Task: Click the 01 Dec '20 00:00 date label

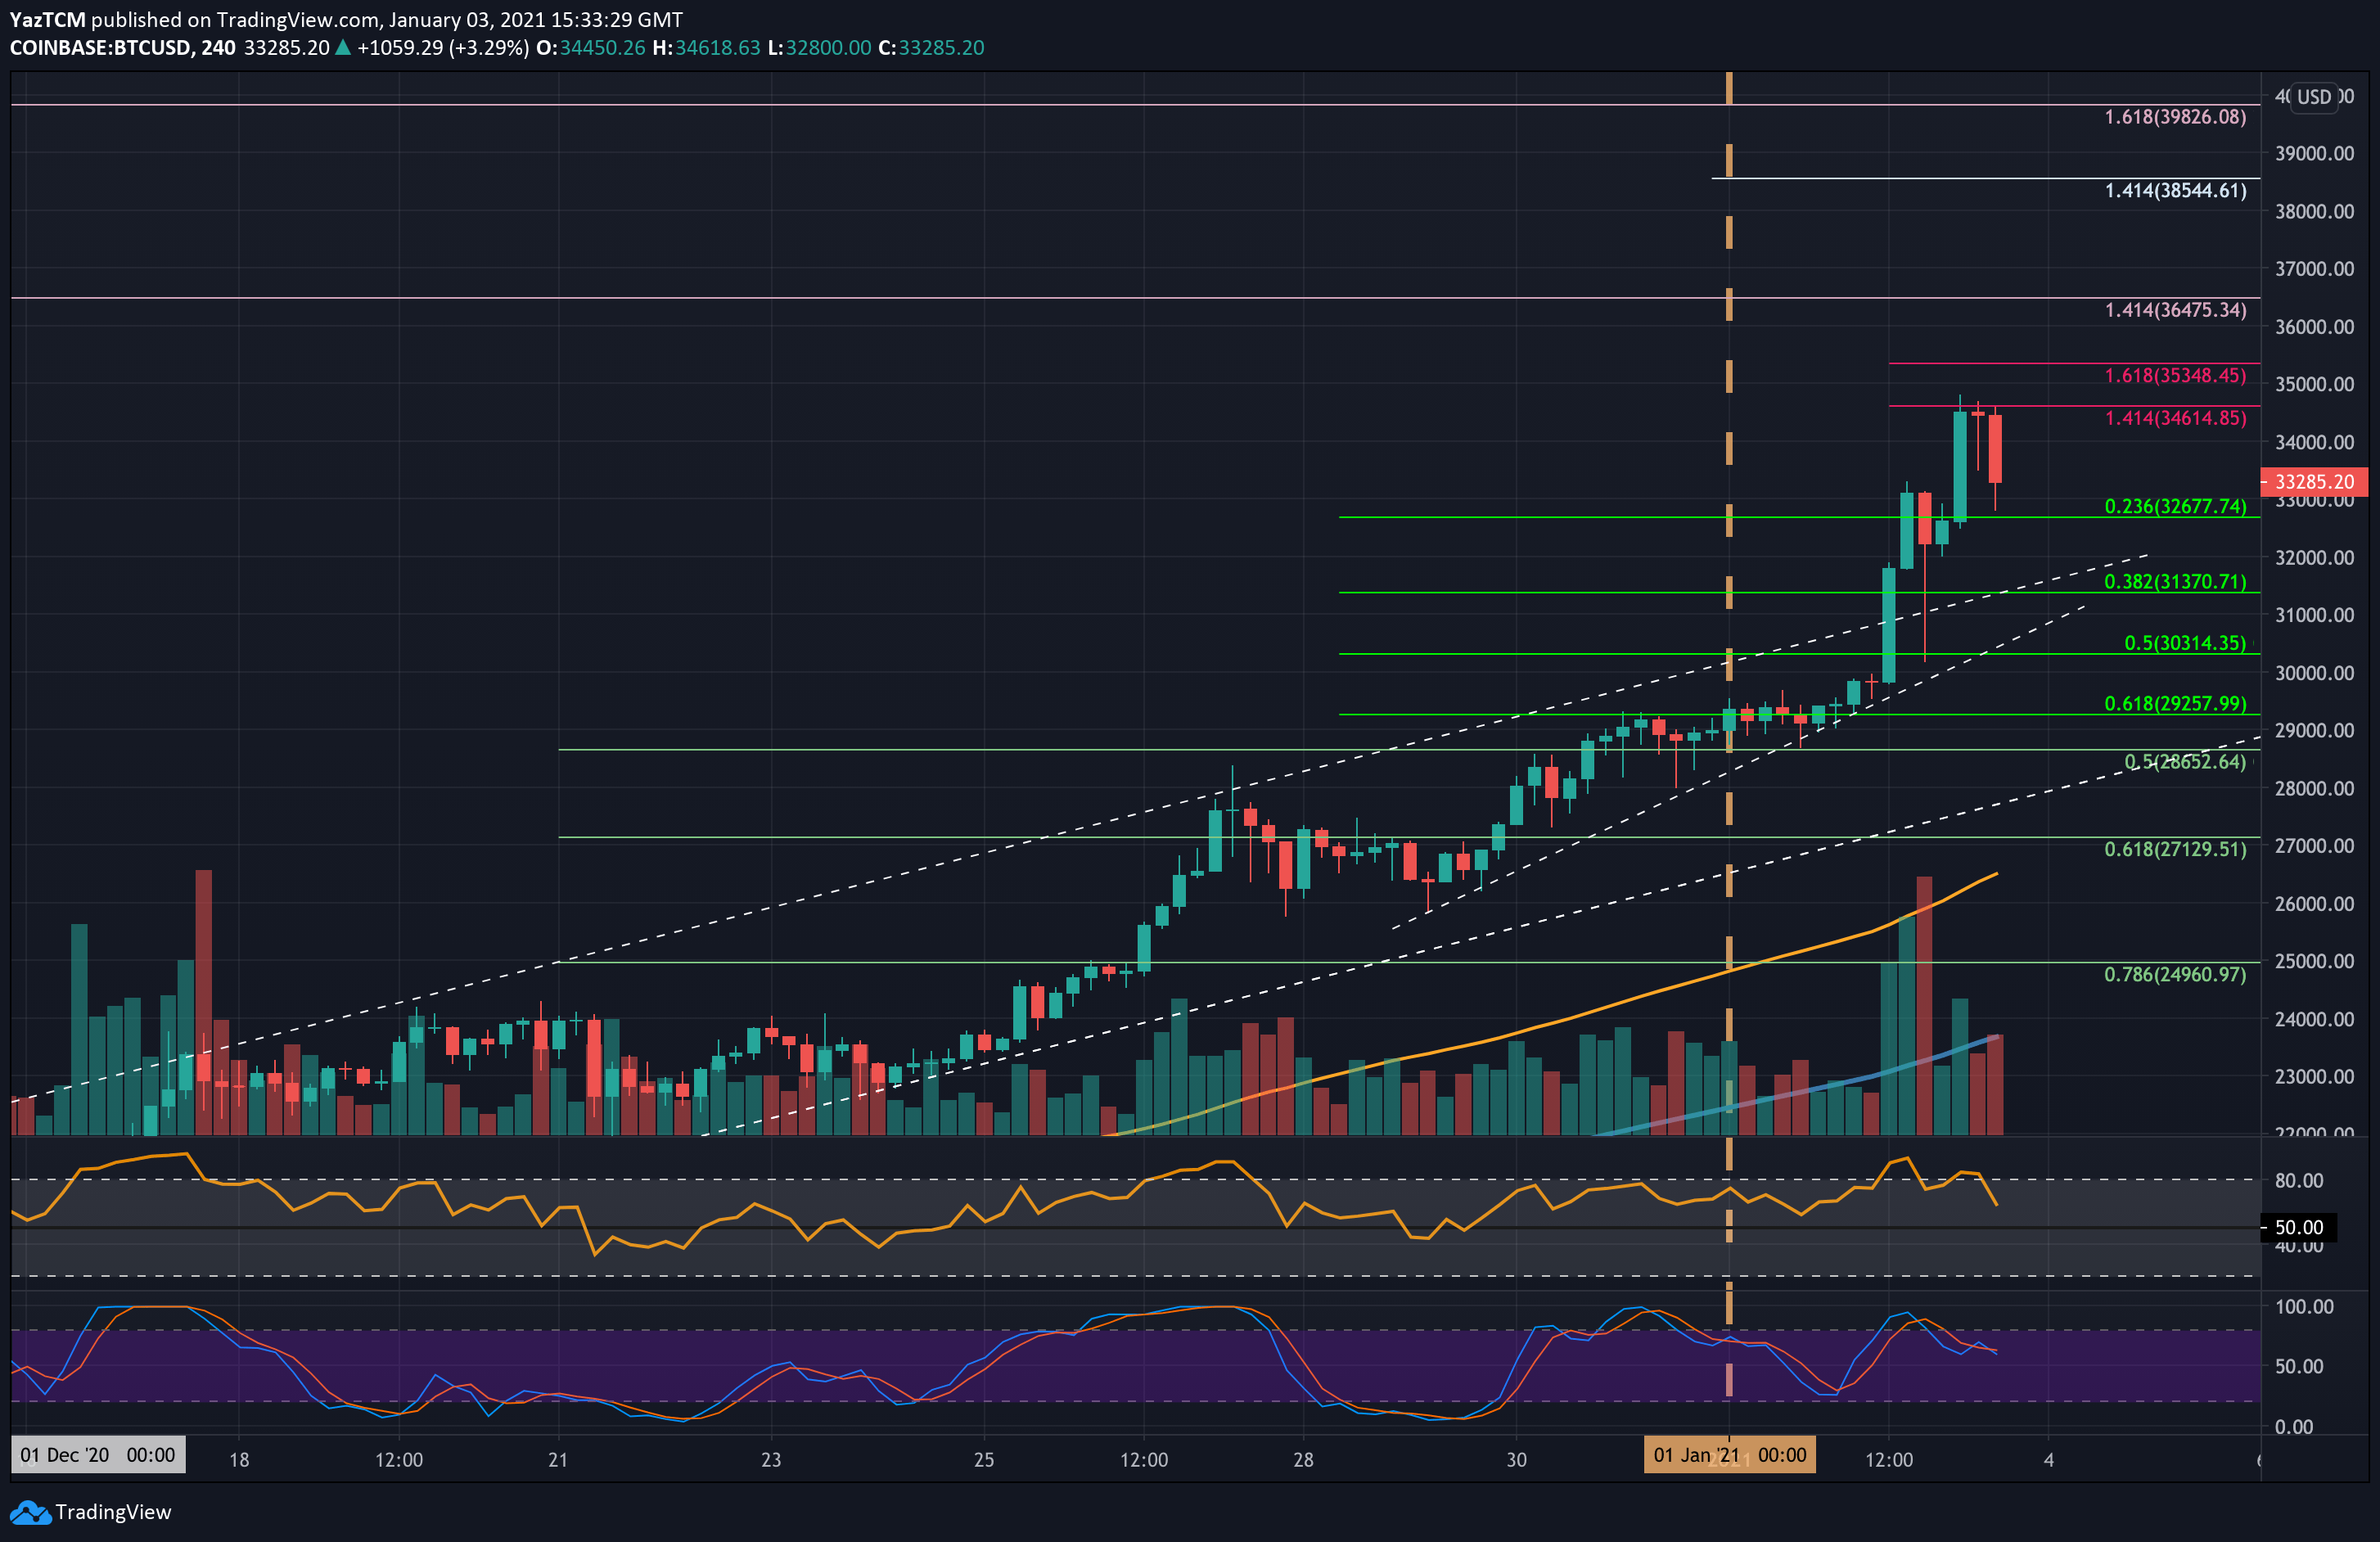Action: [x=98, y=1455]
